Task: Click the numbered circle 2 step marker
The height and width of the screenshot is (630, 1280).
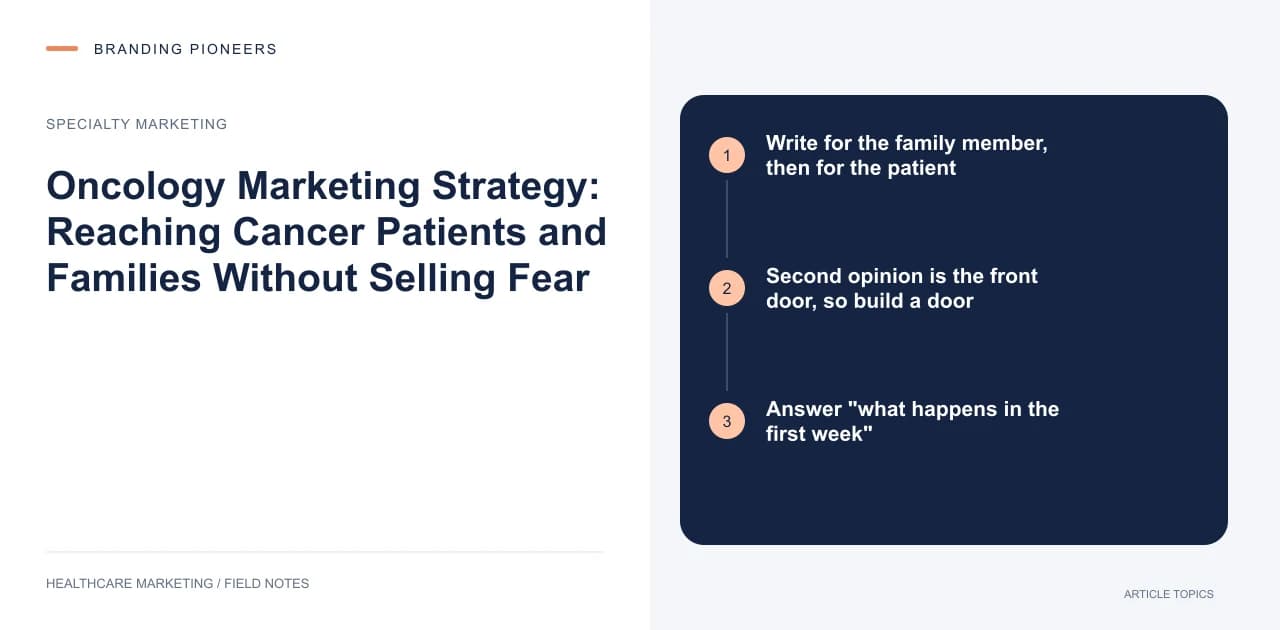Action: pos(727,288)
